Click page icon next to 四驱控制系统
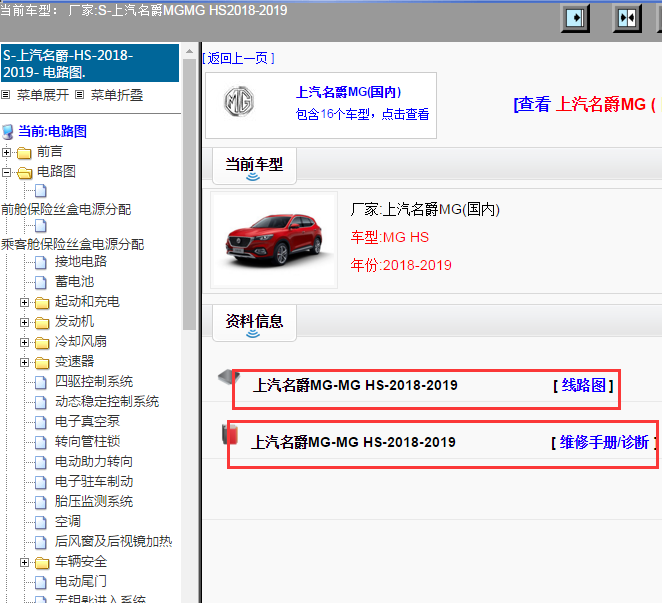The height and width of the screenshot is (603, 662). pyautogui.click(x=41, y=383)
